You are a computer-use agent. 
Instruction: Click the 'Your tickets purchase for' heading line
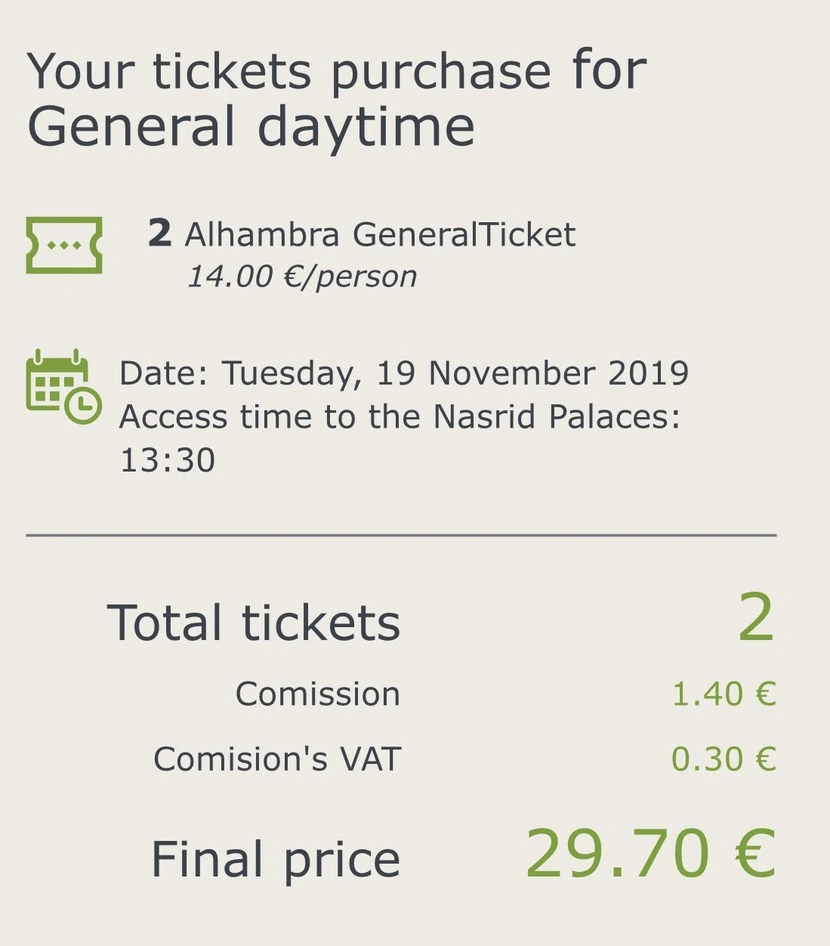(336, 71)
